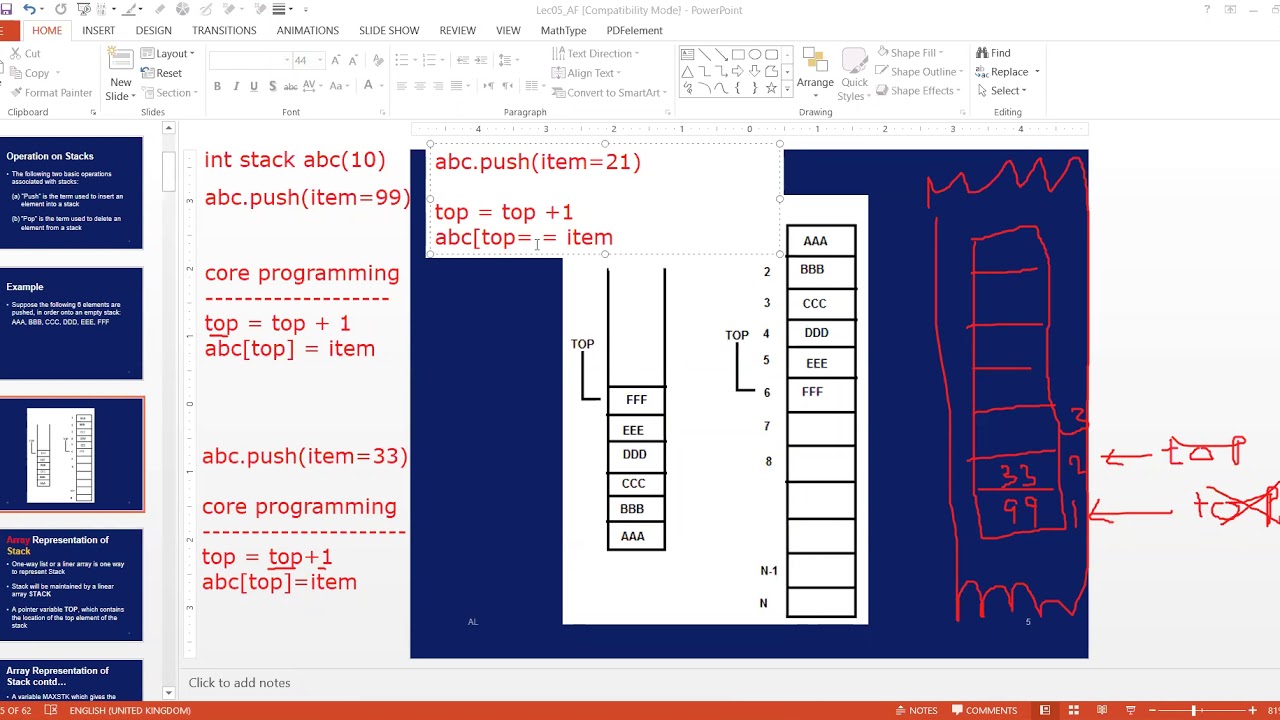Image resolution: width=1280 pixels, height=720 pixels.
Task: Open Quick Styles gallery
Action: point(854,73)
